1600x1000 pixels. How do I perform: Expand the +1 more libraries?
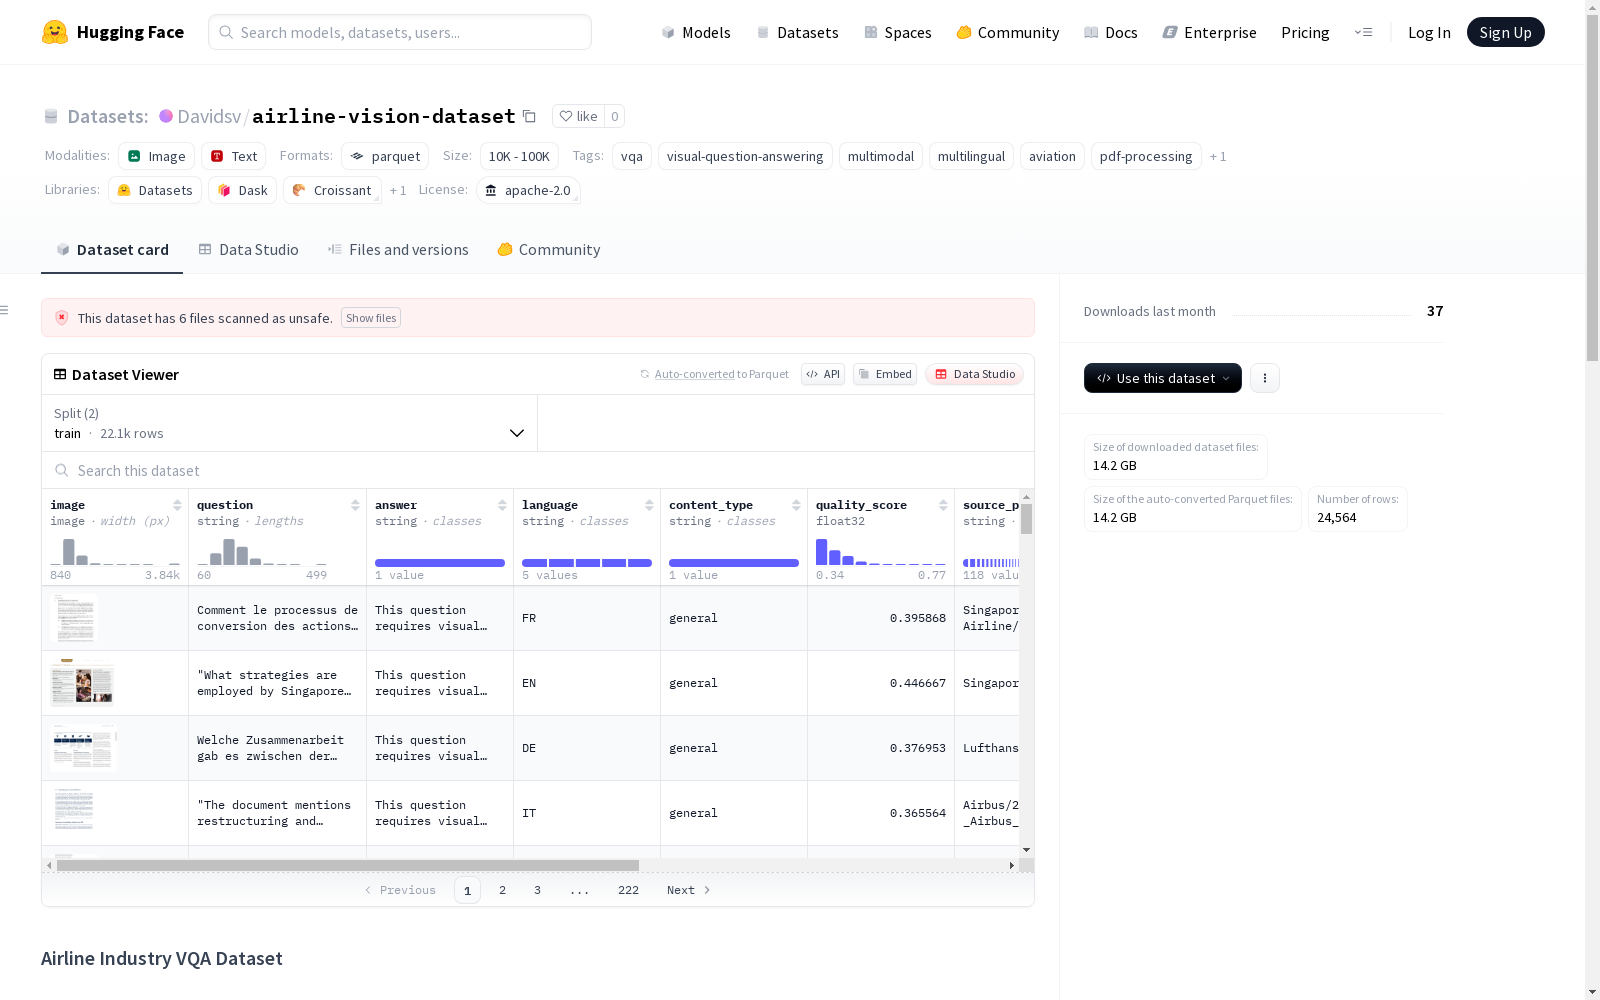[398, 190]
